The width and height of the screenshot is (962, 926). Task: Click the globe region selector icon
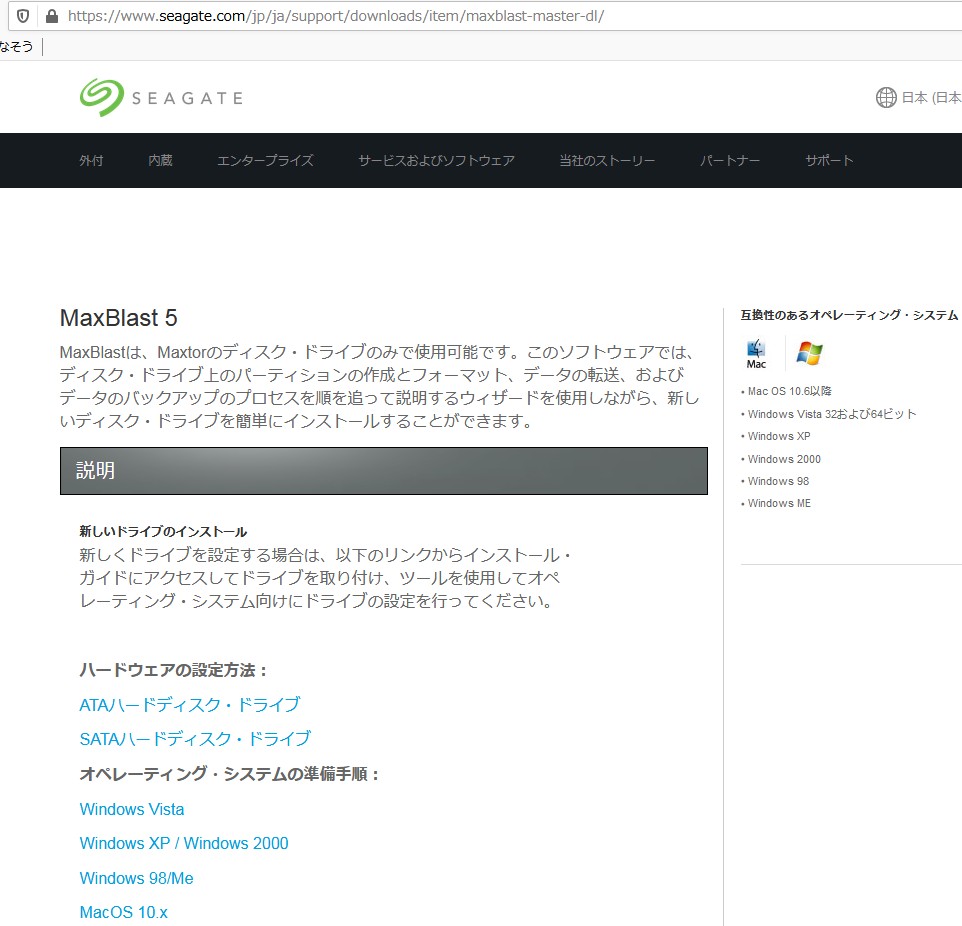(886, 97)
